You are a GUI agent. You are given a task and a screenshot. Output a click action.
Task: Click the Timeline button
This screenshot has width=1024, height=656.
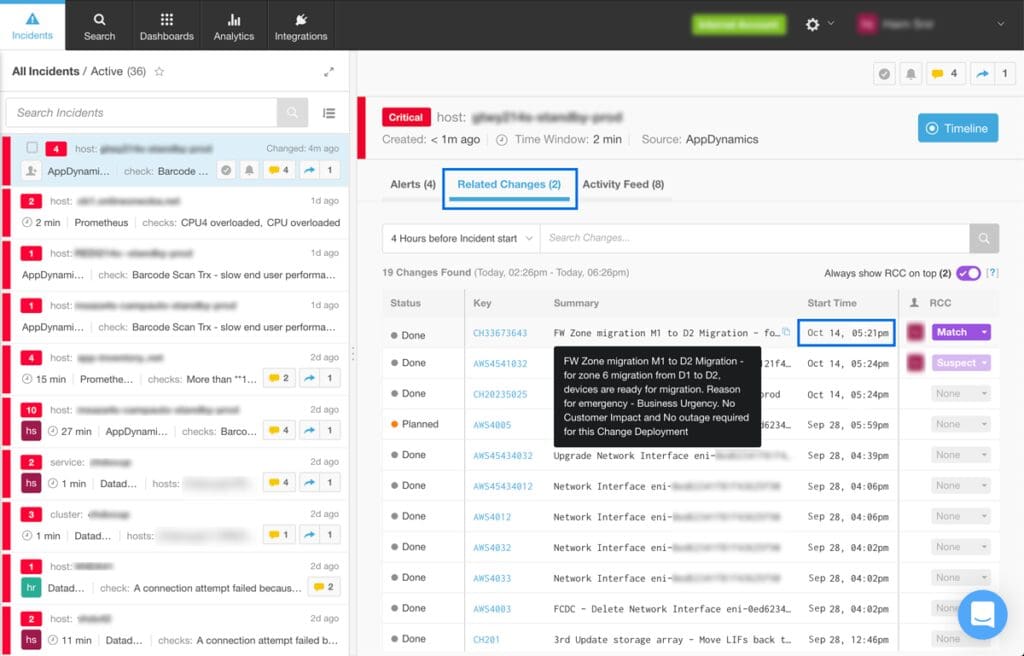click(957, 128)
